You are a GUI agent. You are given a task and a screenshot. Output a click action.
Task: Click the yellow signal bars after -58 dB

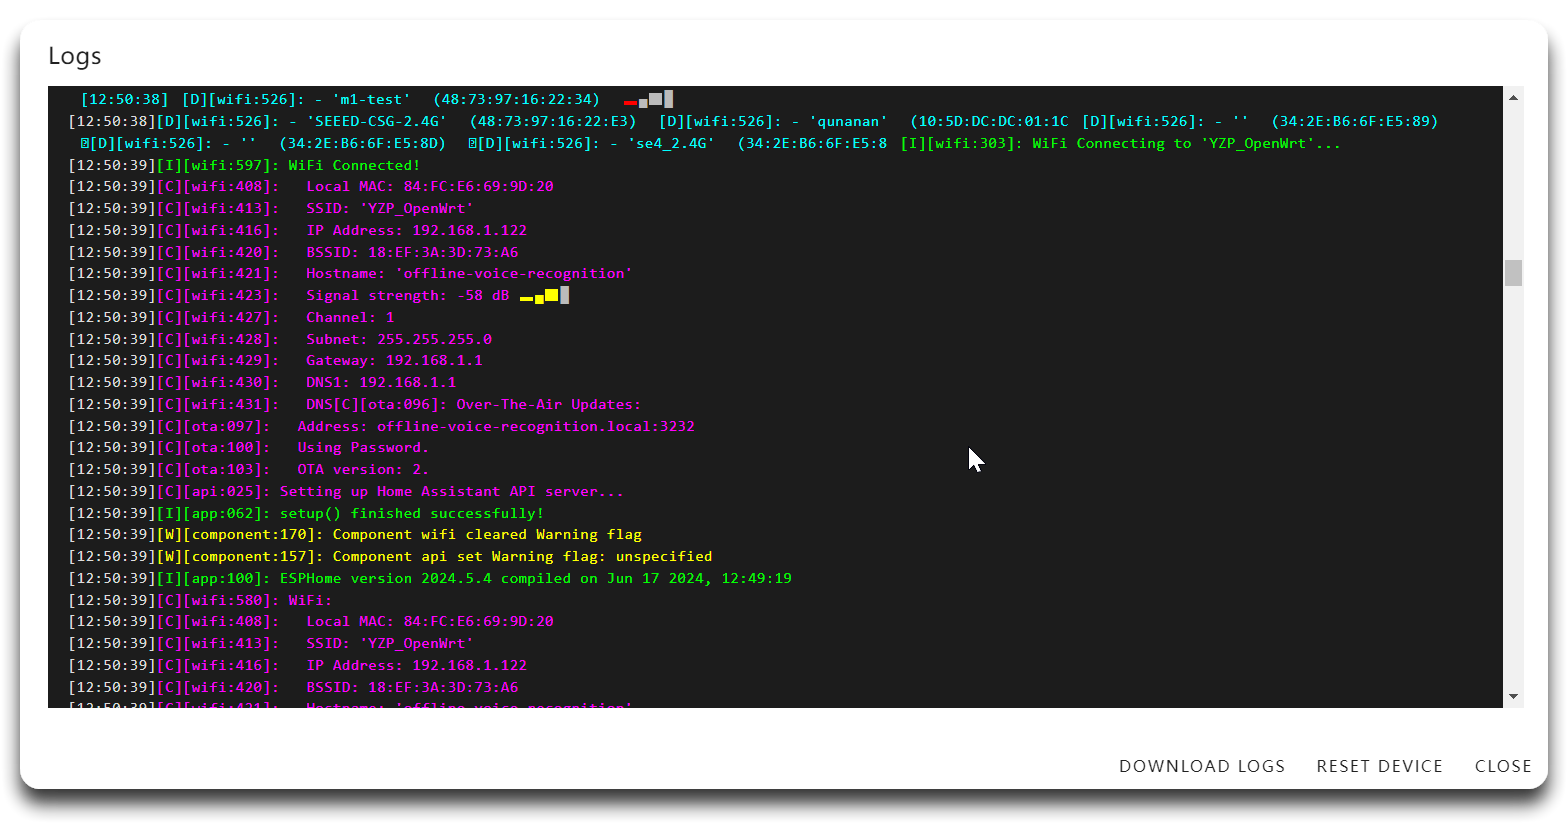[x=544, y=295]
